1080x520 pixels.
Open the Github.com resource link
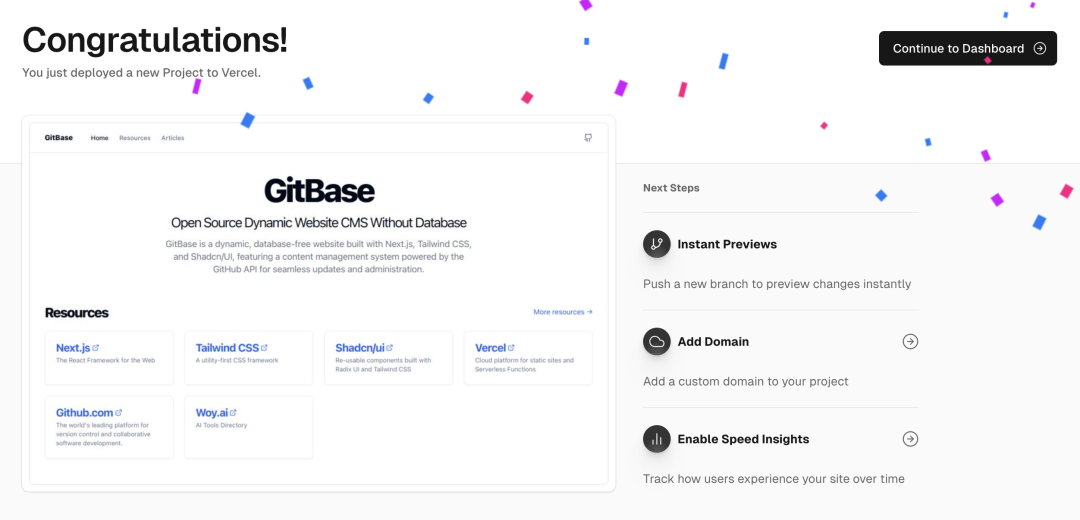85,413
